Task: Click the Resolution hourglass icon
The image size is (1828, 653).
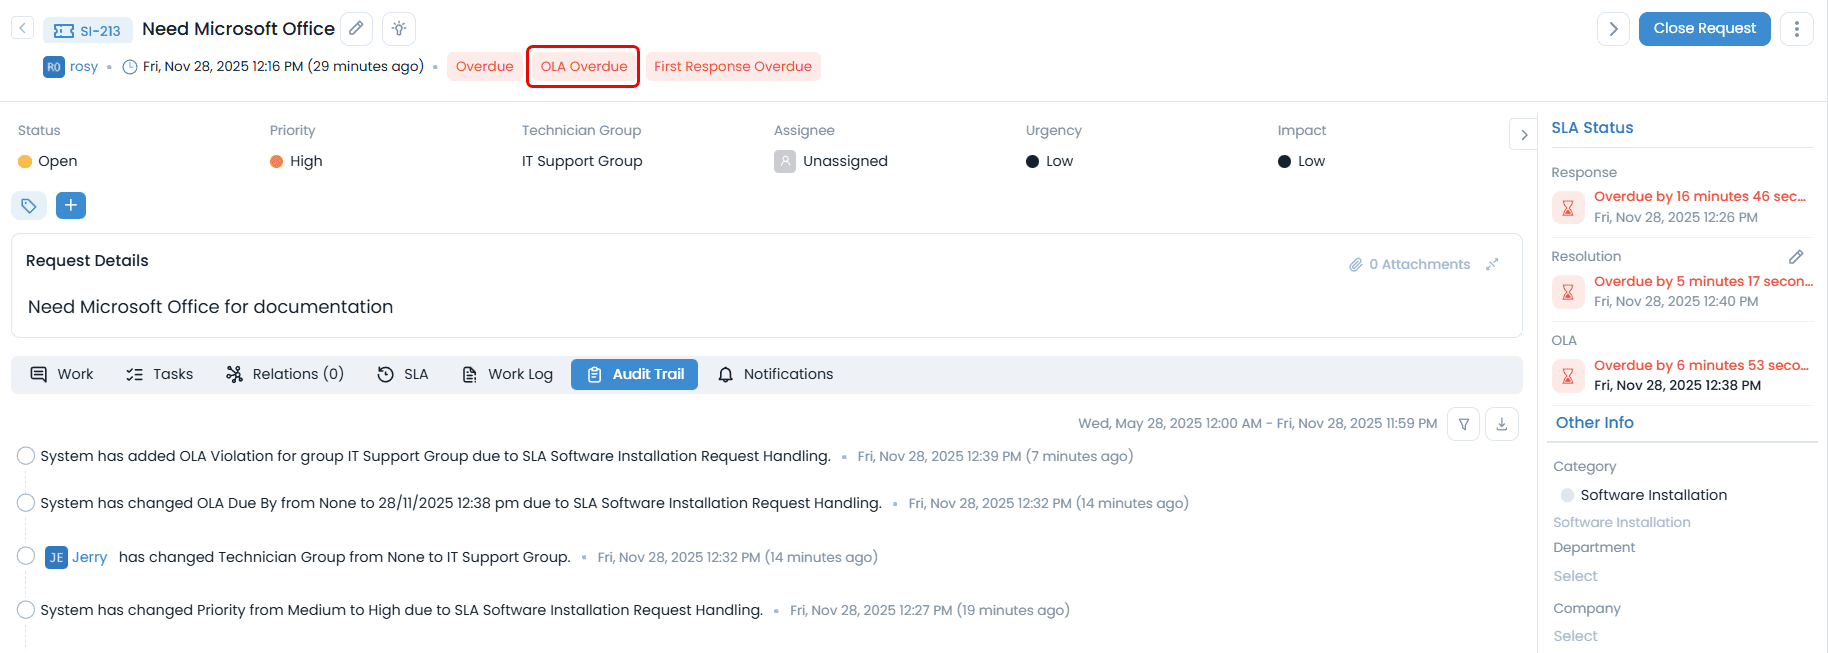Action: (x=1568, y=292)
